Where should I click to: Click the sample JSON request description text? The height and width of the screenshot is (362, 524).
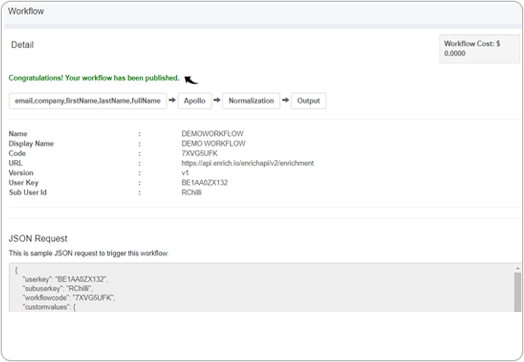(x=89, y=253)
